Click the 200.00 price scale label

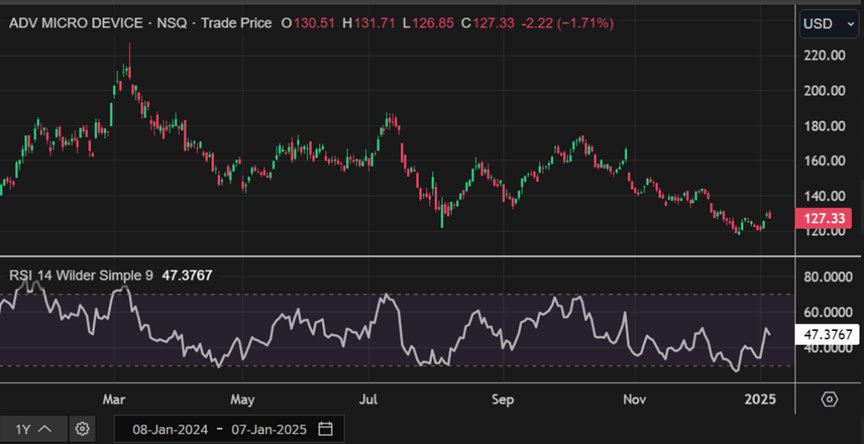coord(825,90)
